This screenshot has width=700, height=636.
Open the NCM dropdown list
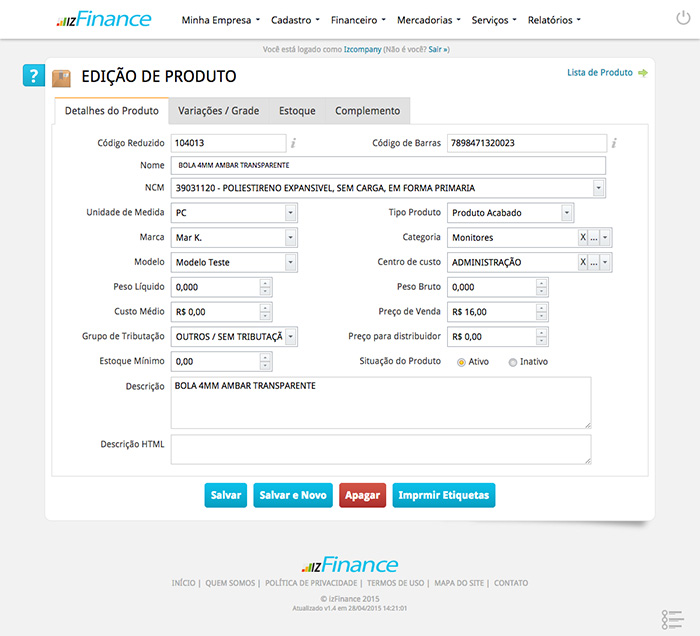tap(598, 187)
